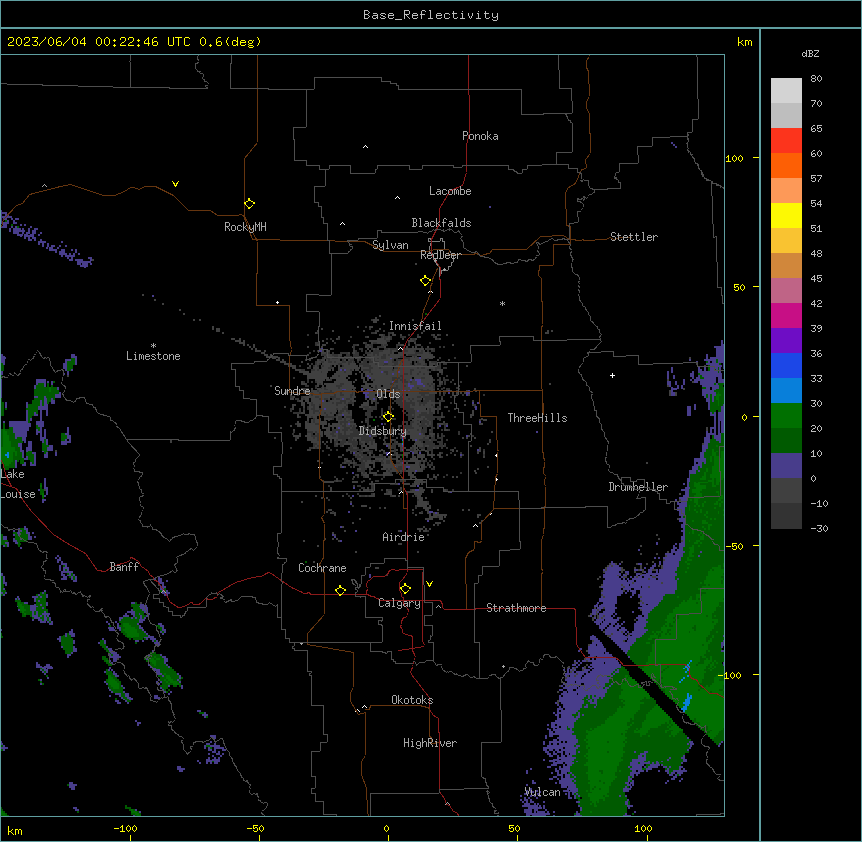
Task: Click the Cochrane label
Action: (x=322, y=568)
